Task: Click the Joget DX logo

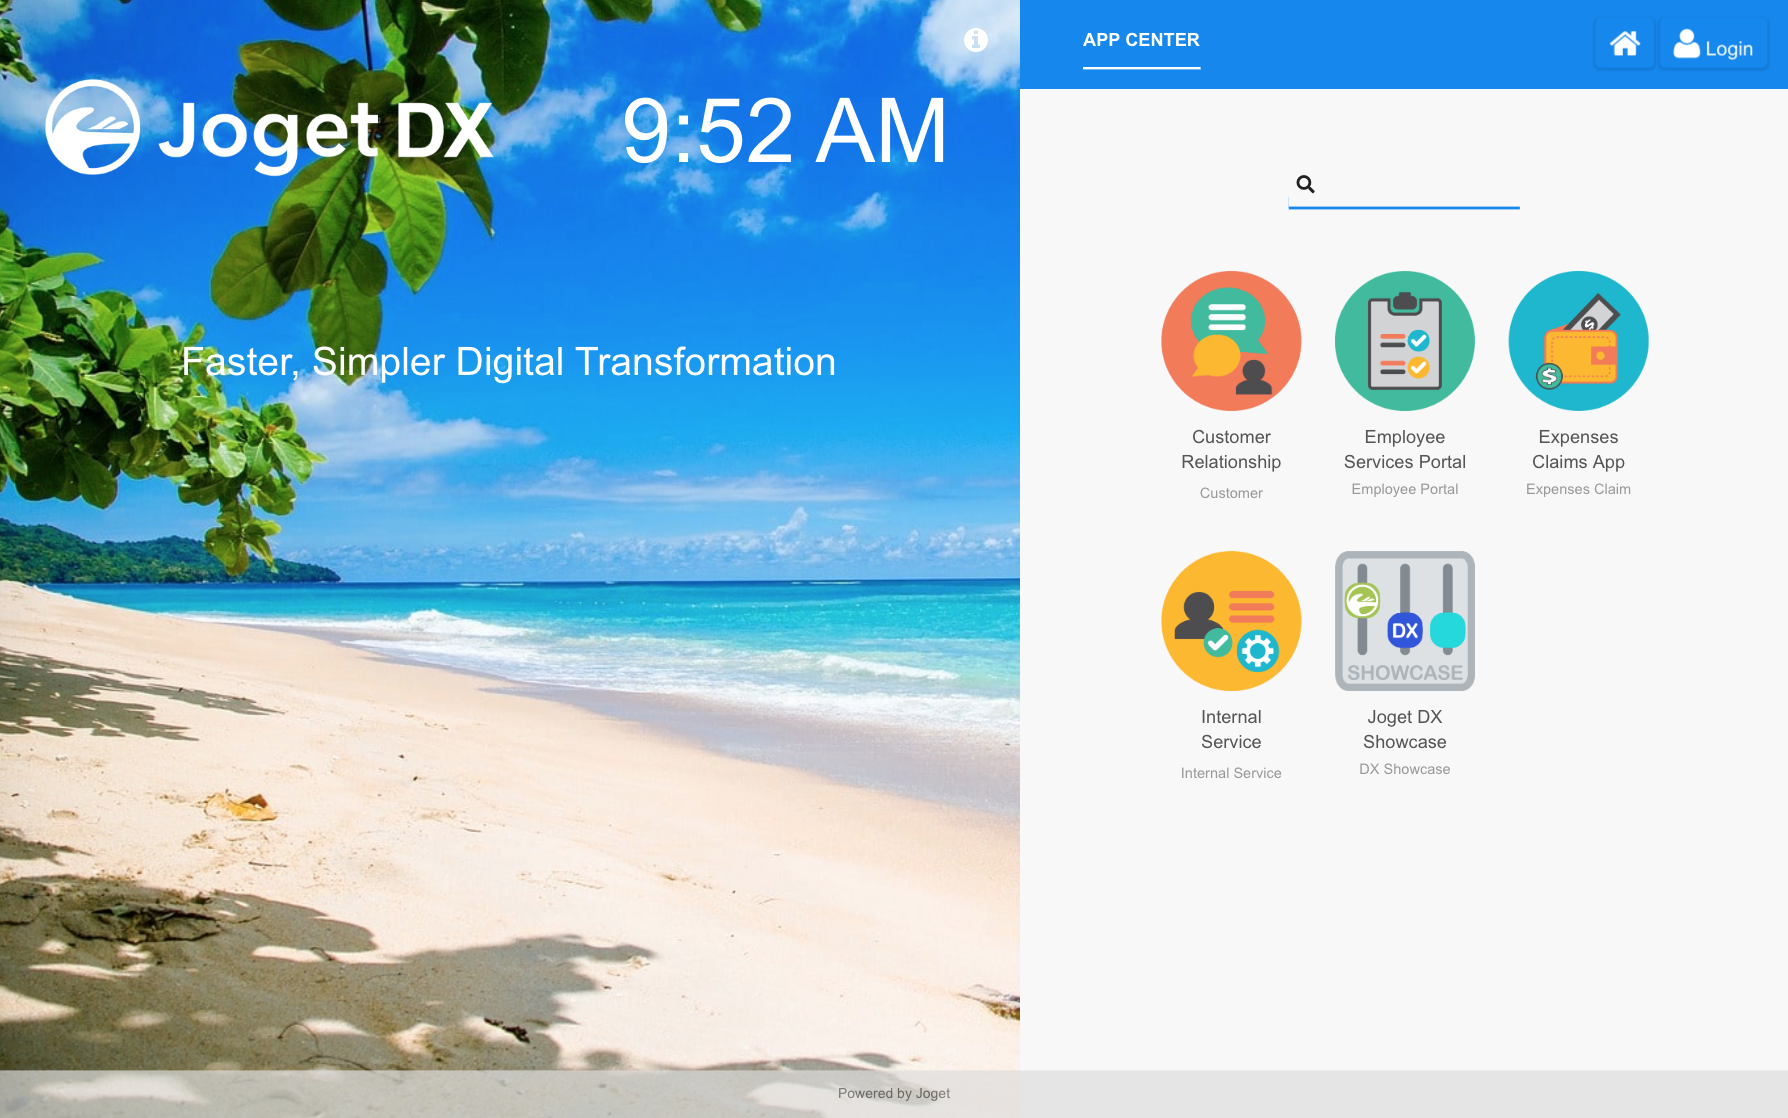Action: coord(270,128)
